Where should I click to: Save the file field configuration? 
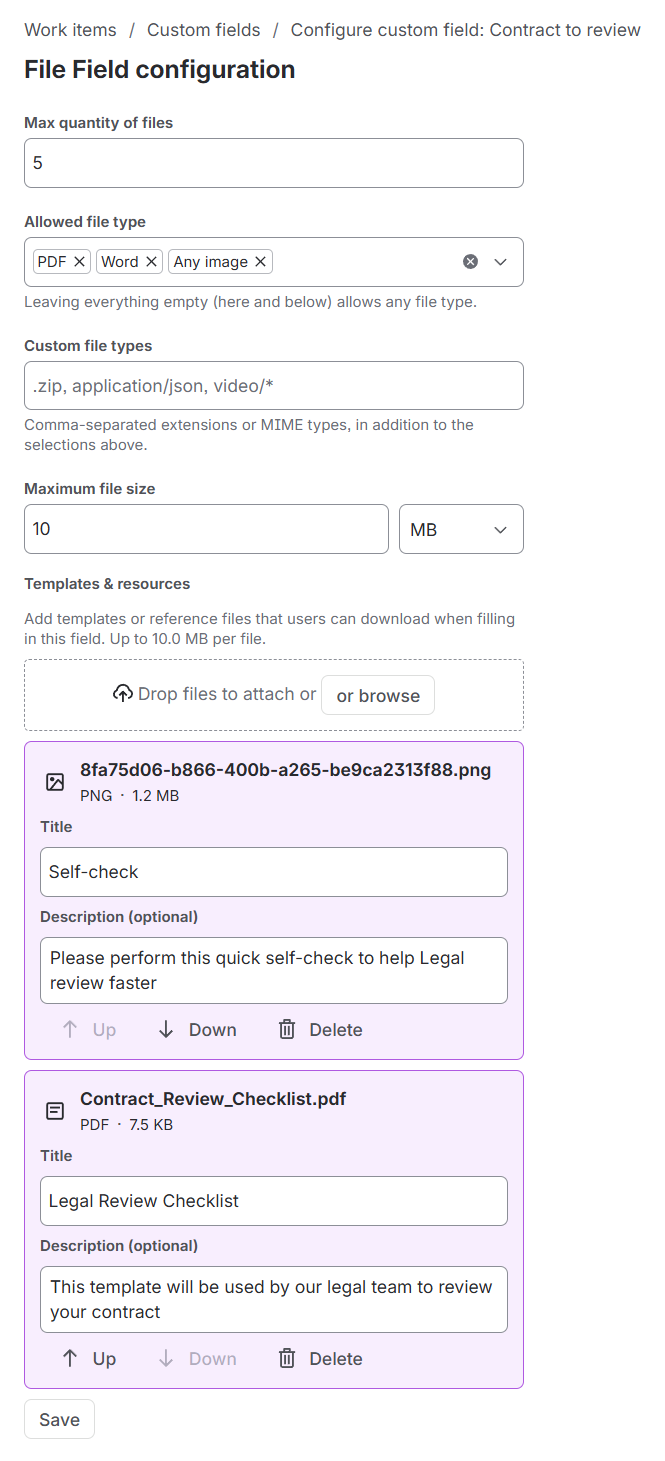click(59, 1420)
